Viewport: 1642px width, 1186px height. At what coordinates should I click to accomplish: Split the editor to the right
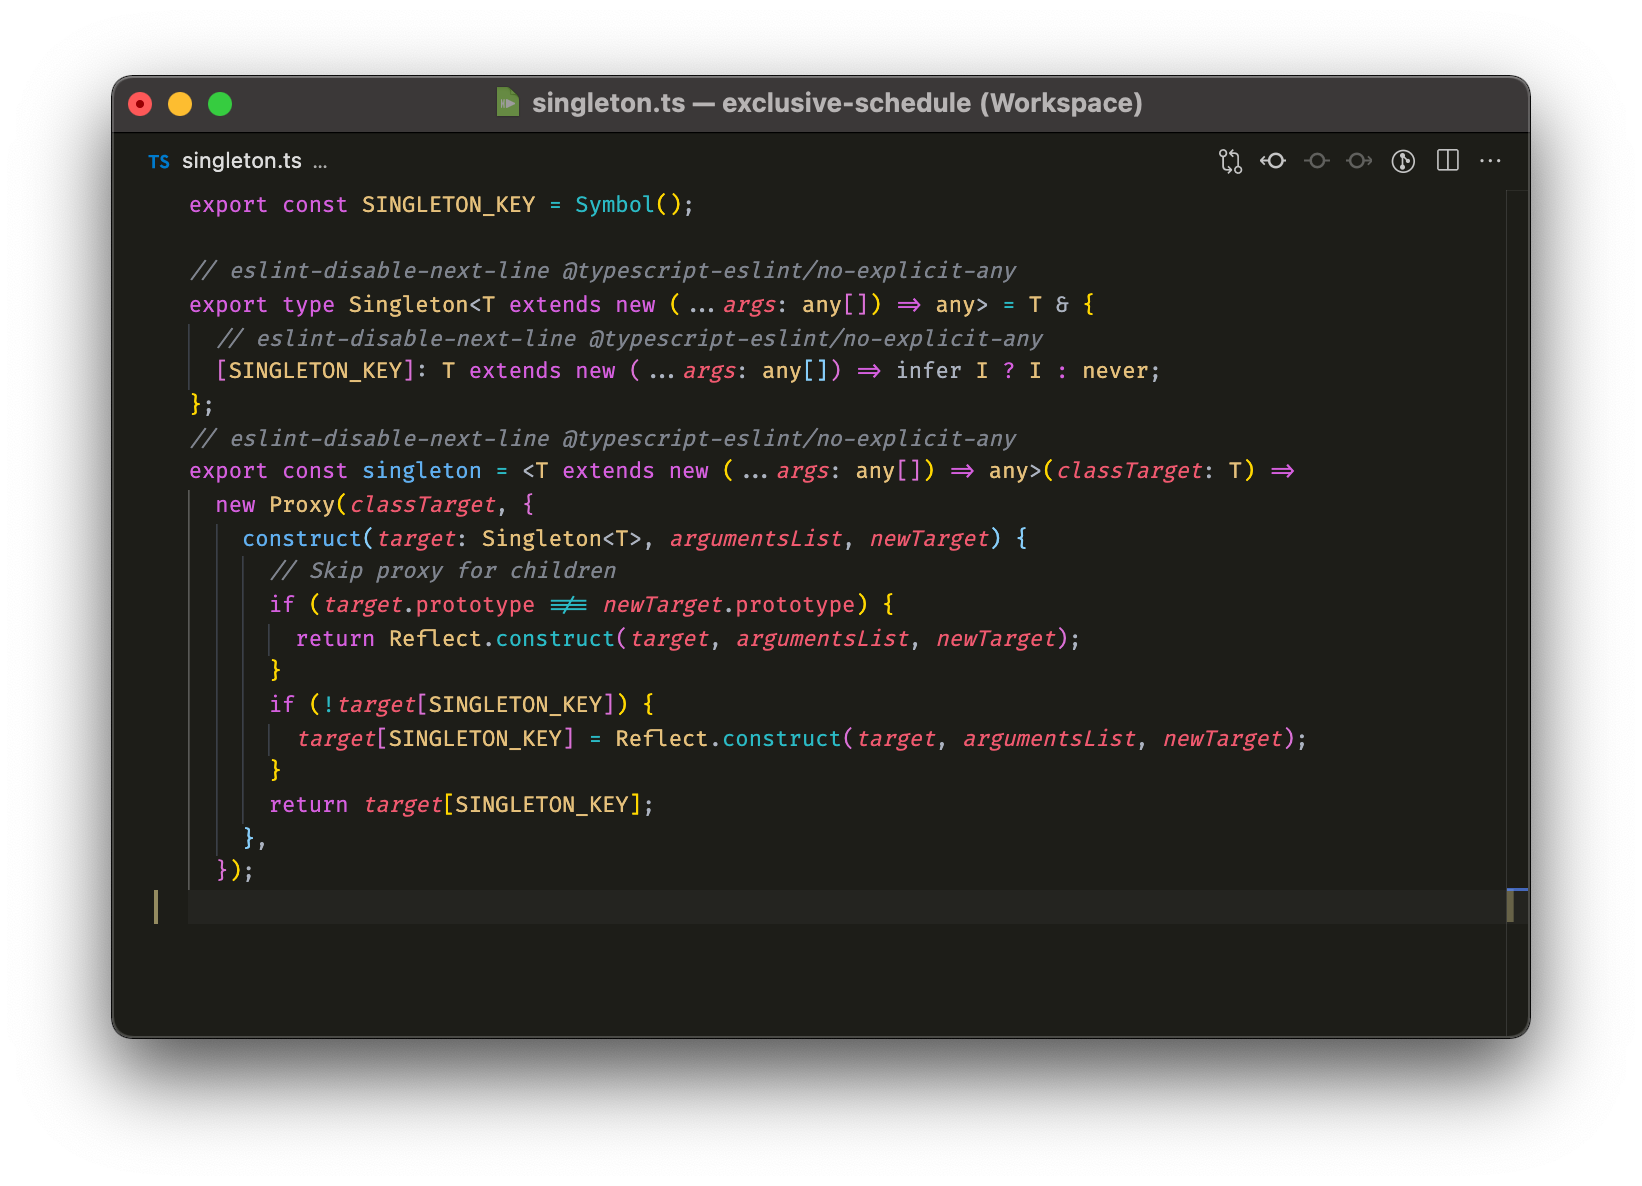click(x=1448, y=161)
